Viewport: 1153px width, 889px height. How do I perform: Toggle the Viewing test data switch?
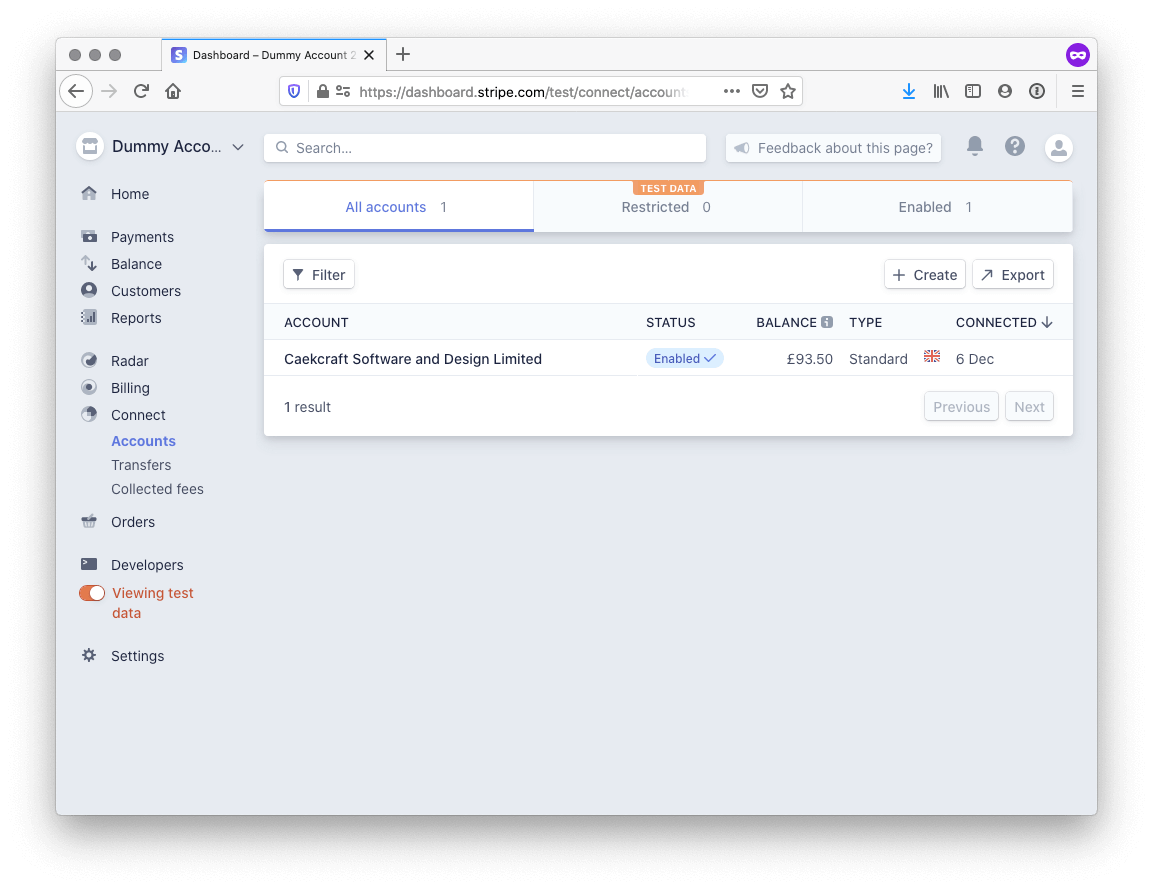[x=91, y=592]
